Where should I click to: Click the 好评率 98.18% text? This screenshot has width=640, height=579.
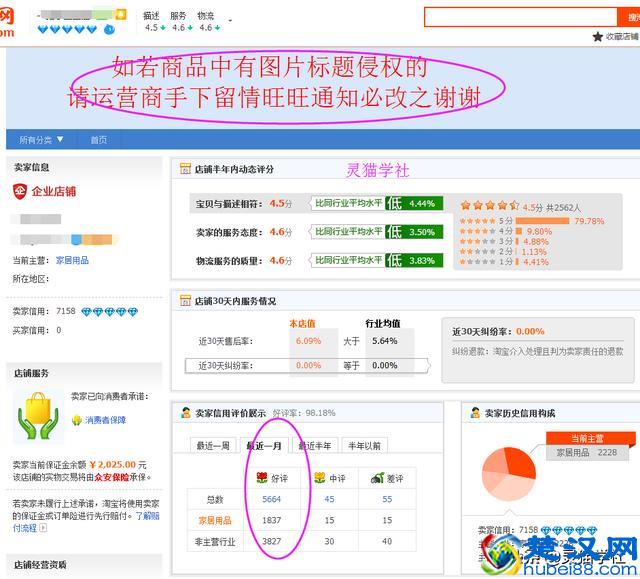[x=304, y=413]
